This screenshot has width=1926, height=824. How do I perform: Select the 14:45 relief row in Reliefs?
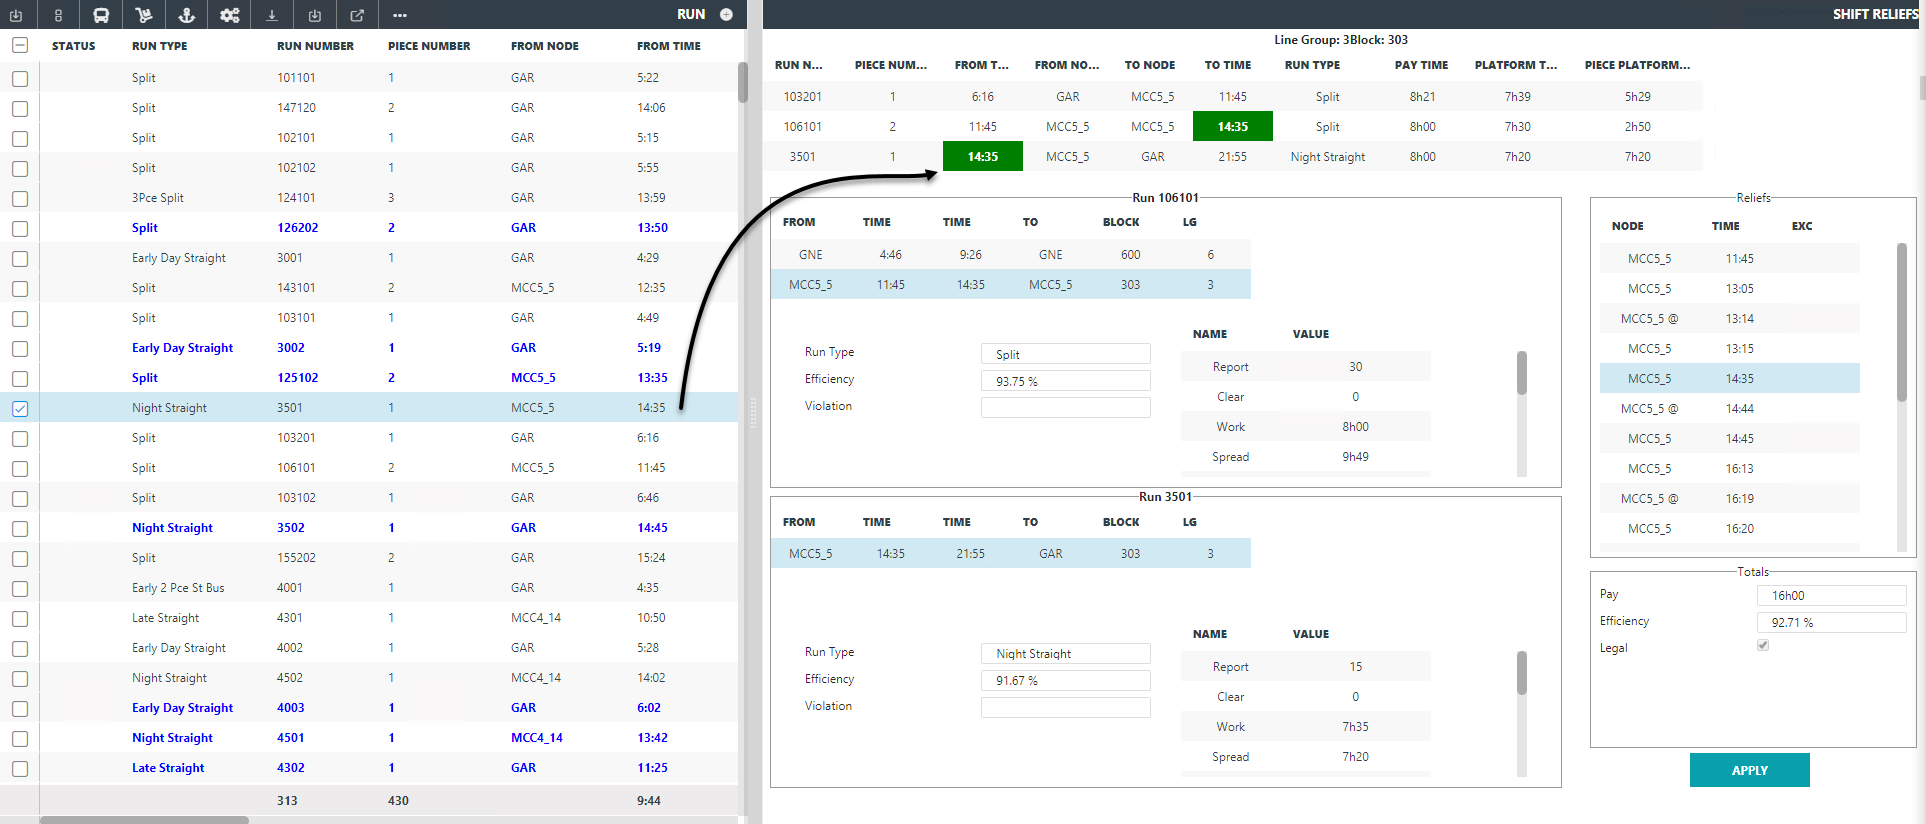point(1729,439)
